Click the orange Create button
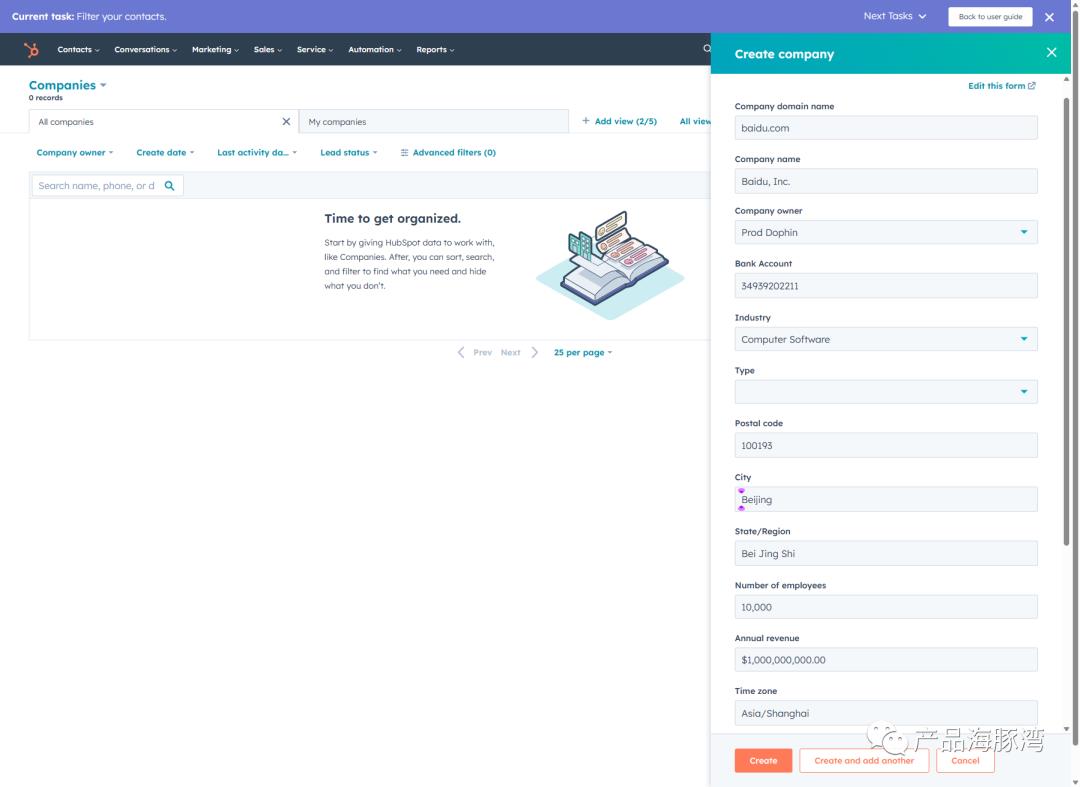The height and width of the screenshot is (787, 1080). 763,760
